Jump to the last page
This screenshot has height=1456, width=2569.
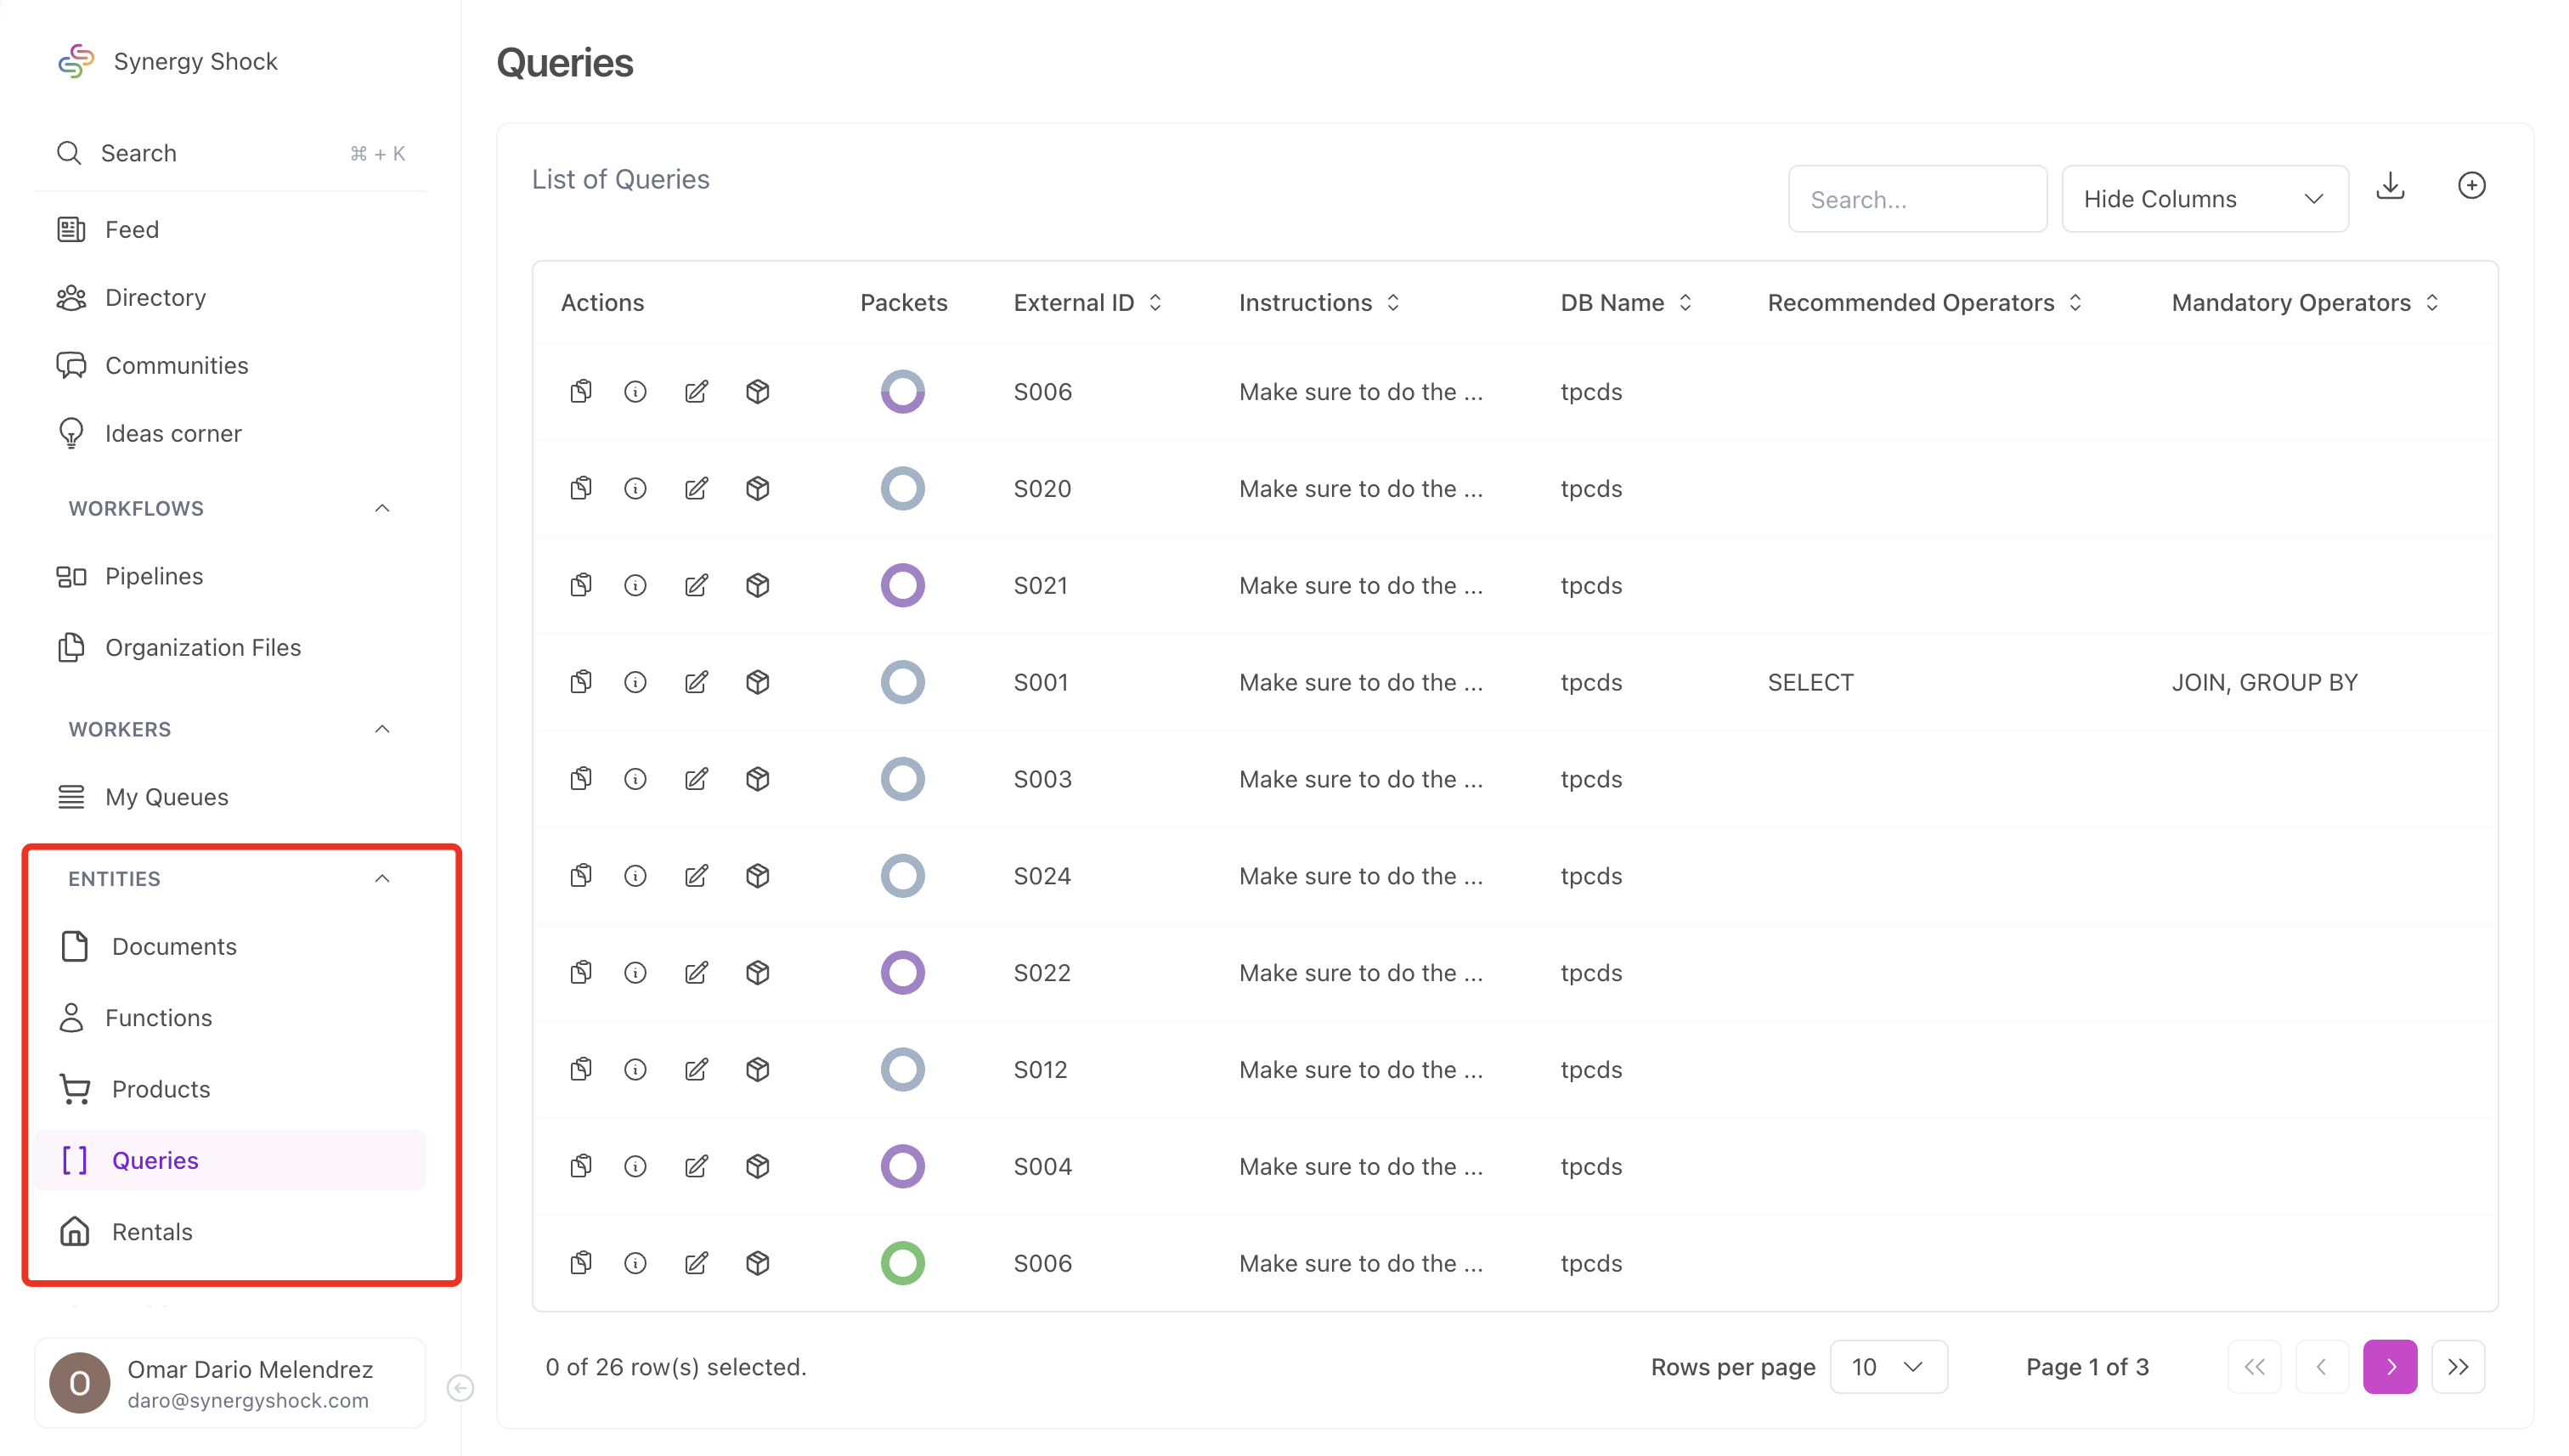coord(2458,1367)
